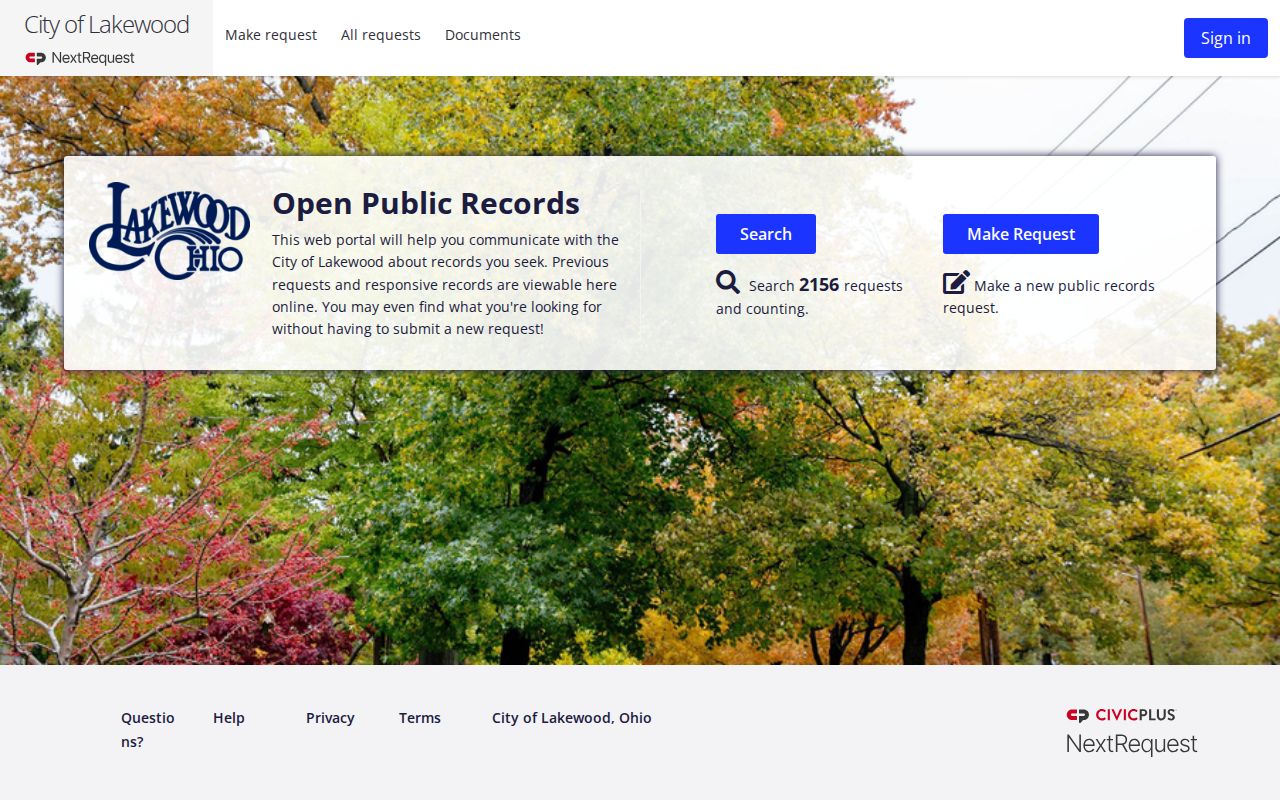
Task: Open the Privacy footer link
Action: (330, 718)
